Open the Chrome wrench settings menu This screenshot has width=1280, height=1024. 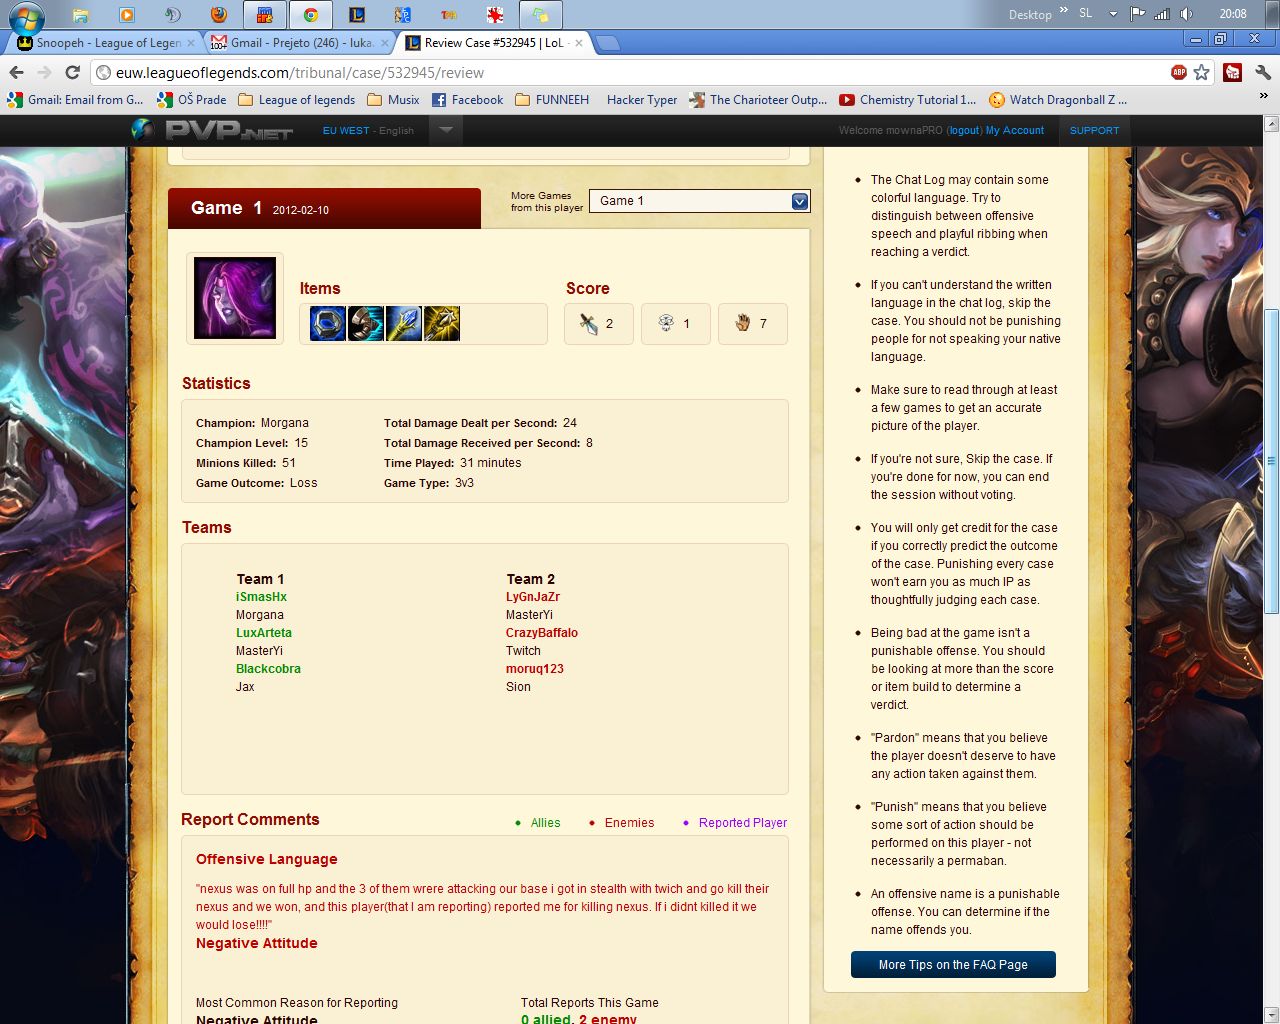click(x=1262, y=72)
